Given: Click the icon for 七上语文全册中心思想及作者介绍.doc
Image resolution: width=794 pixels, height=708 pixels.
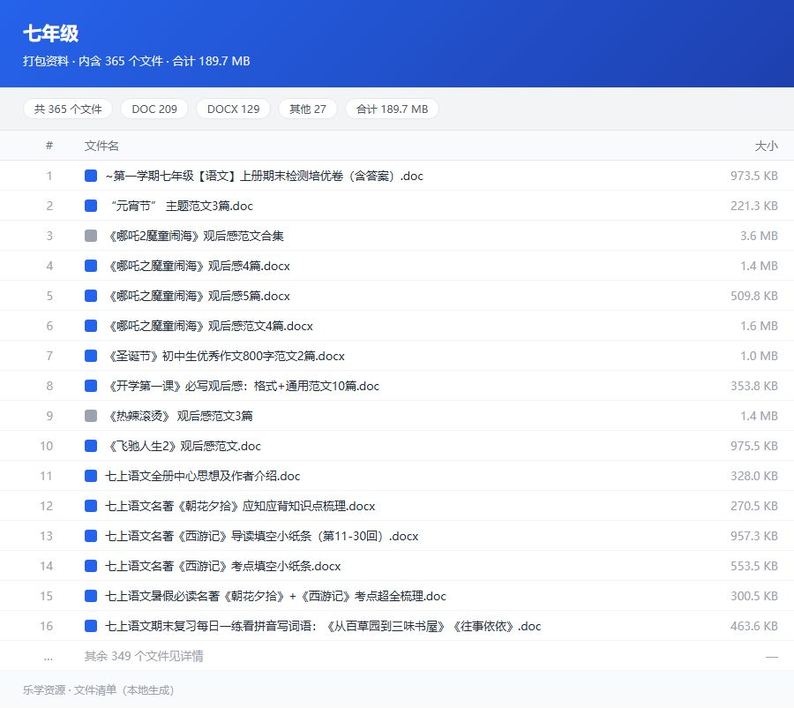Looking at the screenshot, I should [x=91, y=476].
